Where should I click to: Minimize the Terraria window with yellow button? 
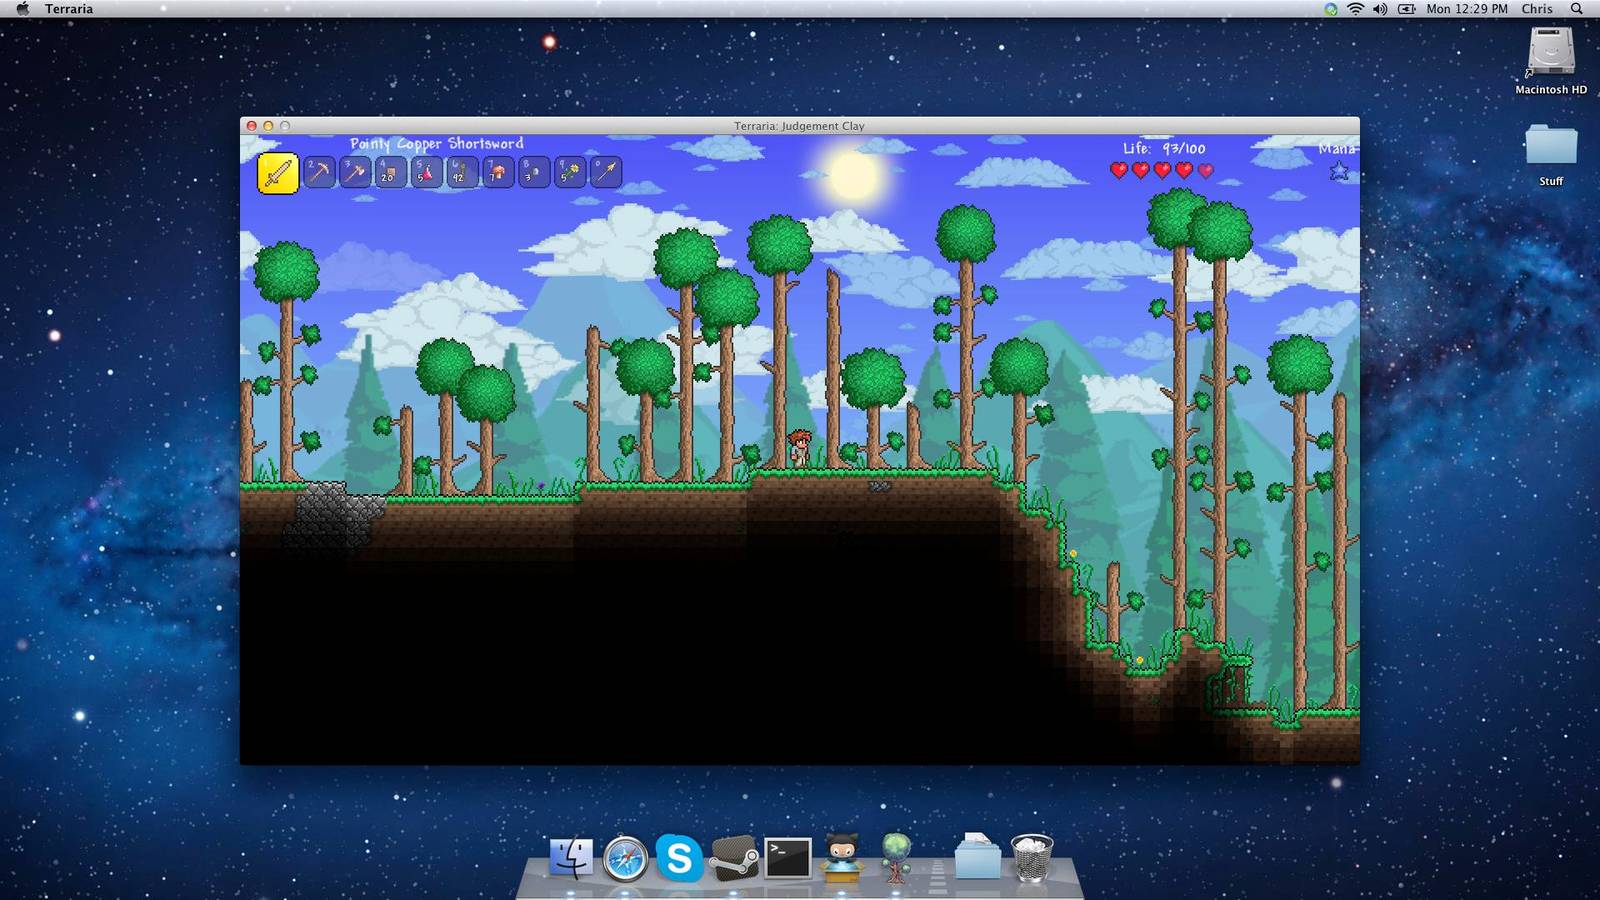[268, 126]
